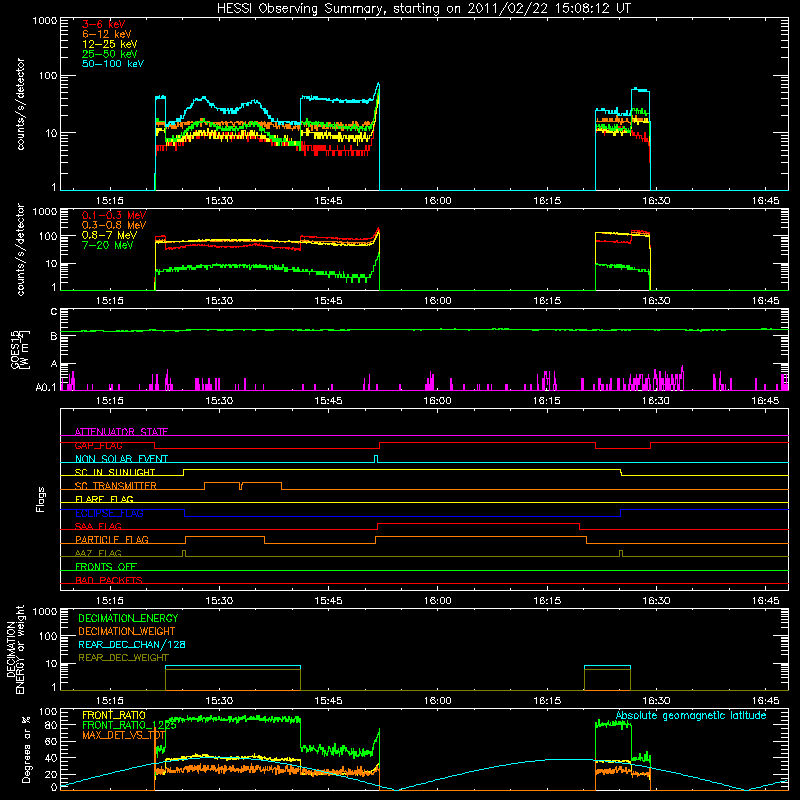Screen dimensions: 800x800
Task: Click the Absolute geomagnetic latitude label
Action: [x=691, y=716]
